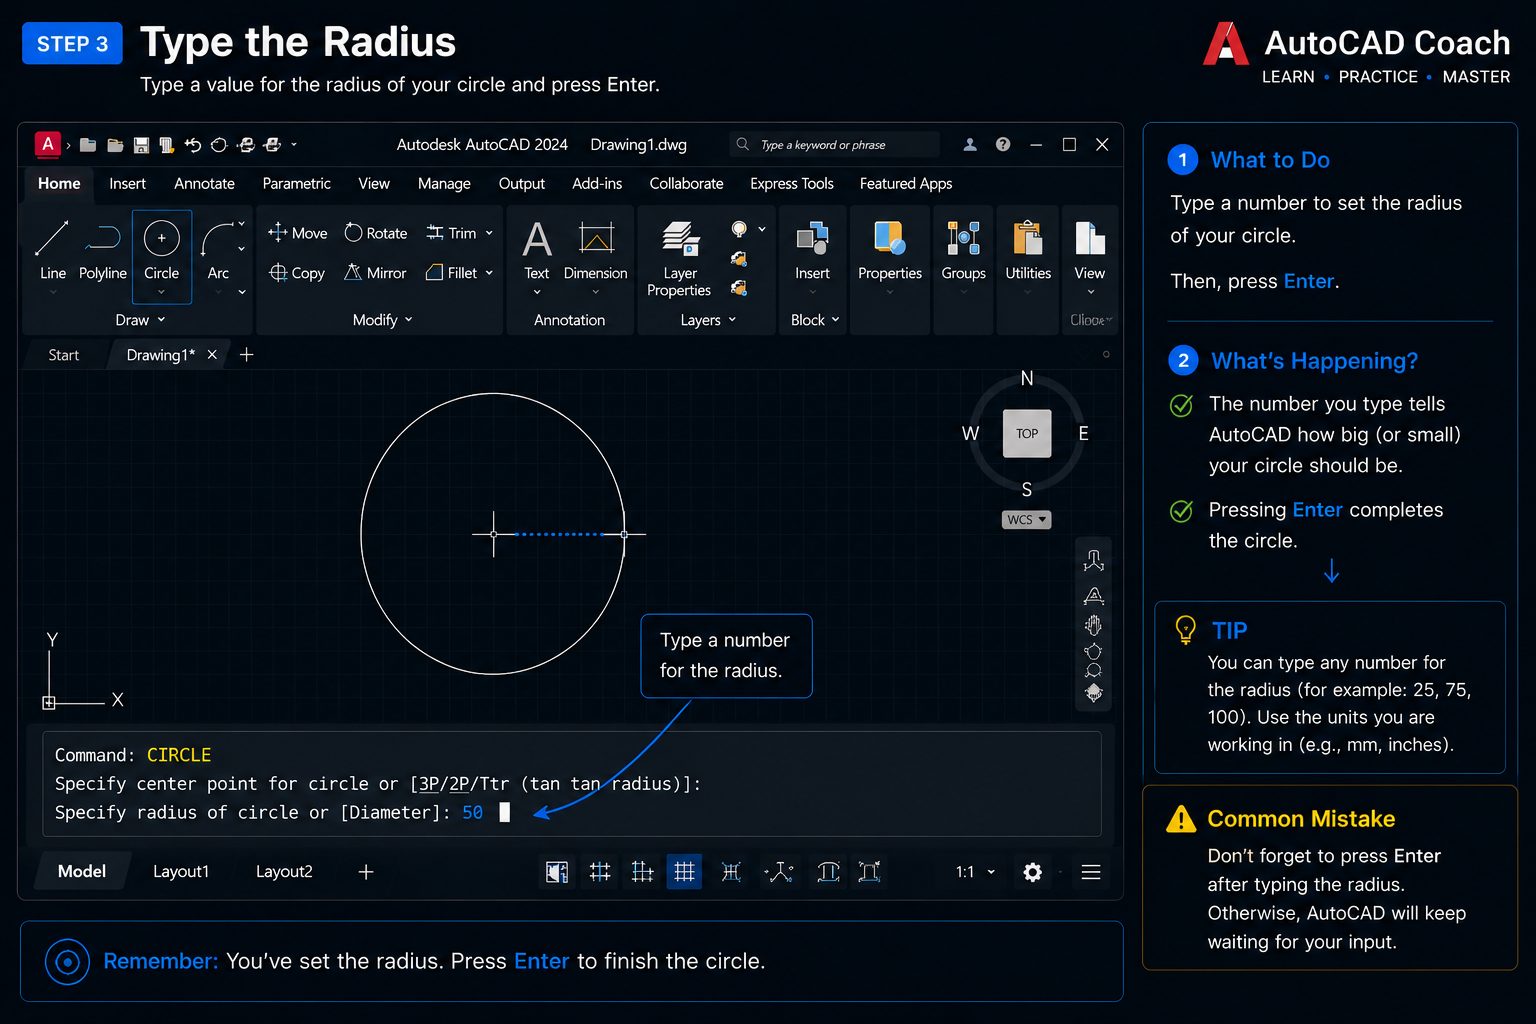Screen dimensions: 1536x1024
Task: Add a new layout with plus button
Action: click(x=366, y=872)
